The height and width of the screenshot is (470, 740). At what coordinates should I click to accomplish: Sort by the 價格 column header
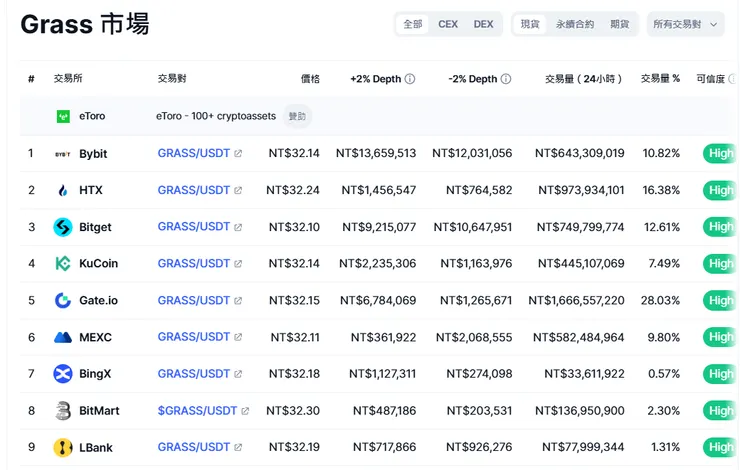pyautogui.click(x=310, y=79)
